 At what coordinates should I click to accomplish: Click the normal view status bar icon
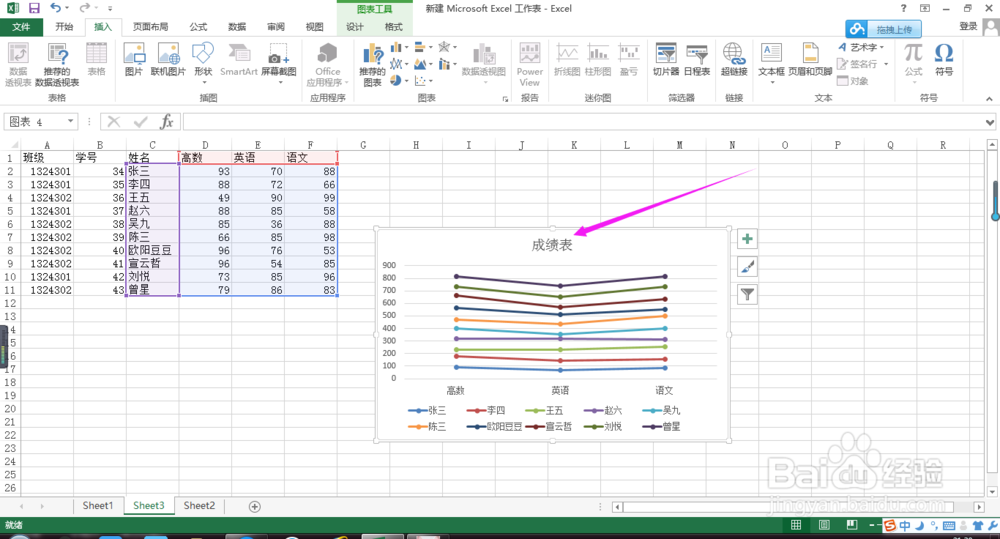(x=796, y=525)
